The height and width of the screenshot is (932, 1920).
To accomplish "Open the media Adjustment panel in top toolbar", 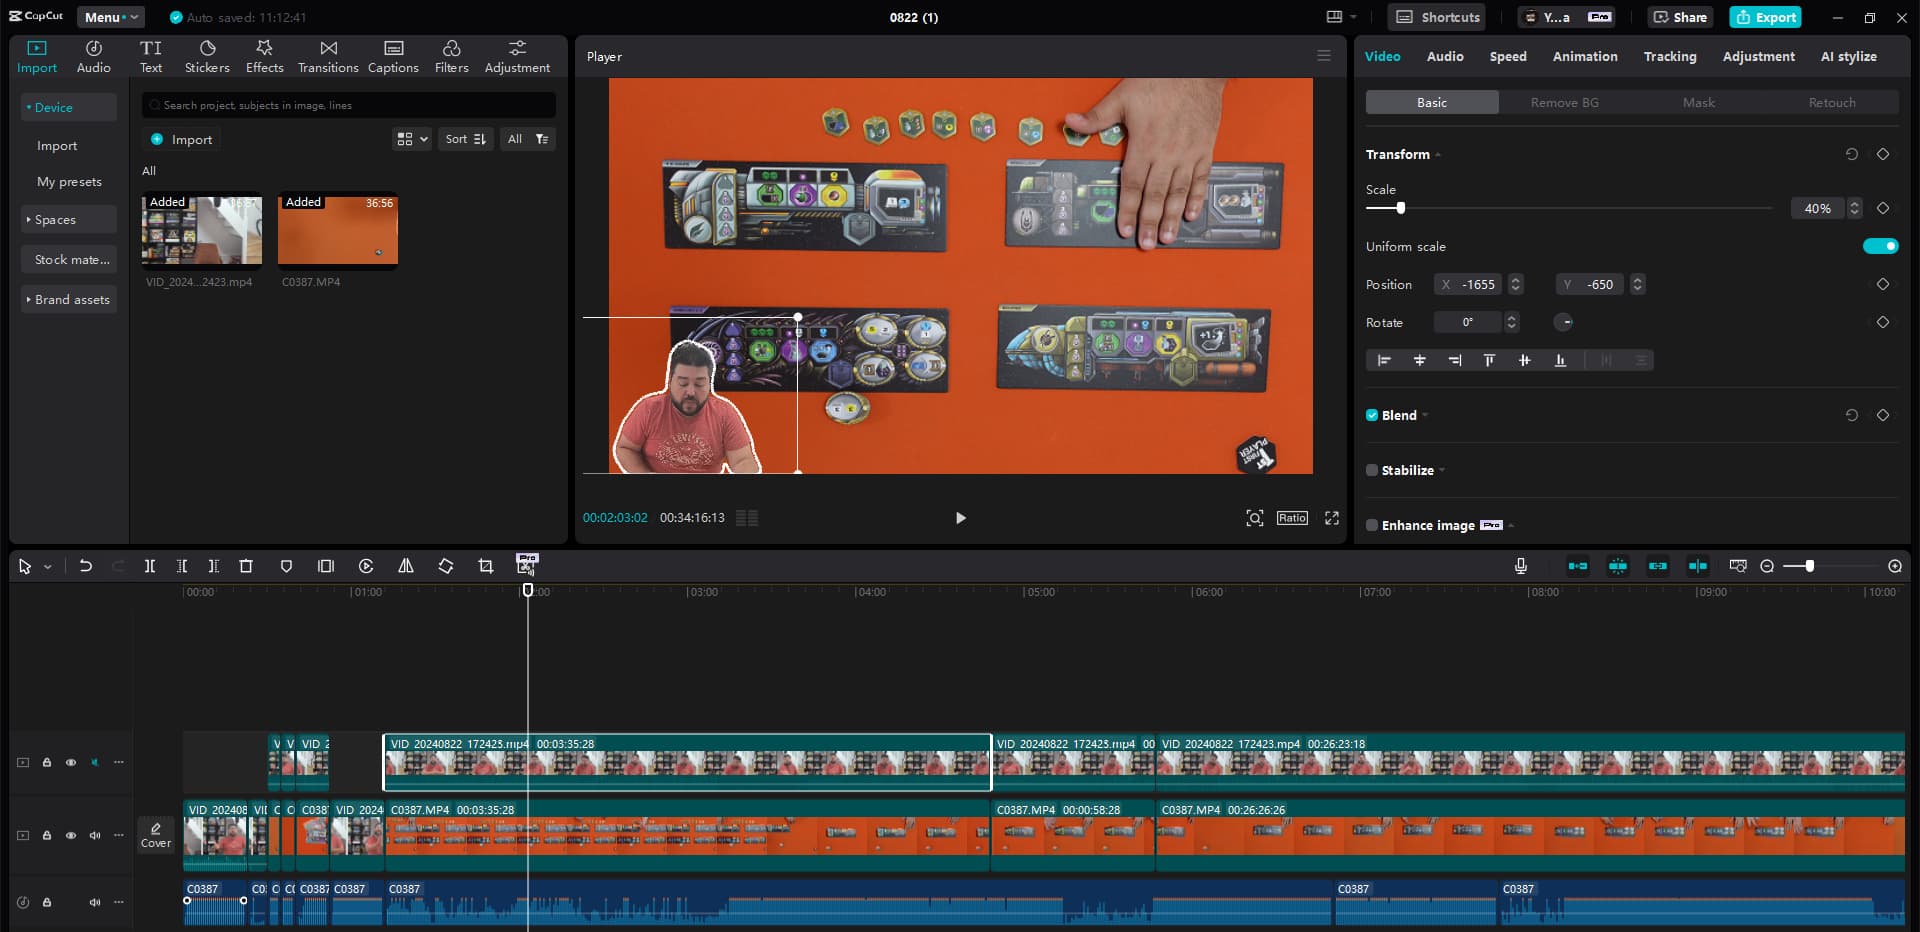I will [517, 57].
